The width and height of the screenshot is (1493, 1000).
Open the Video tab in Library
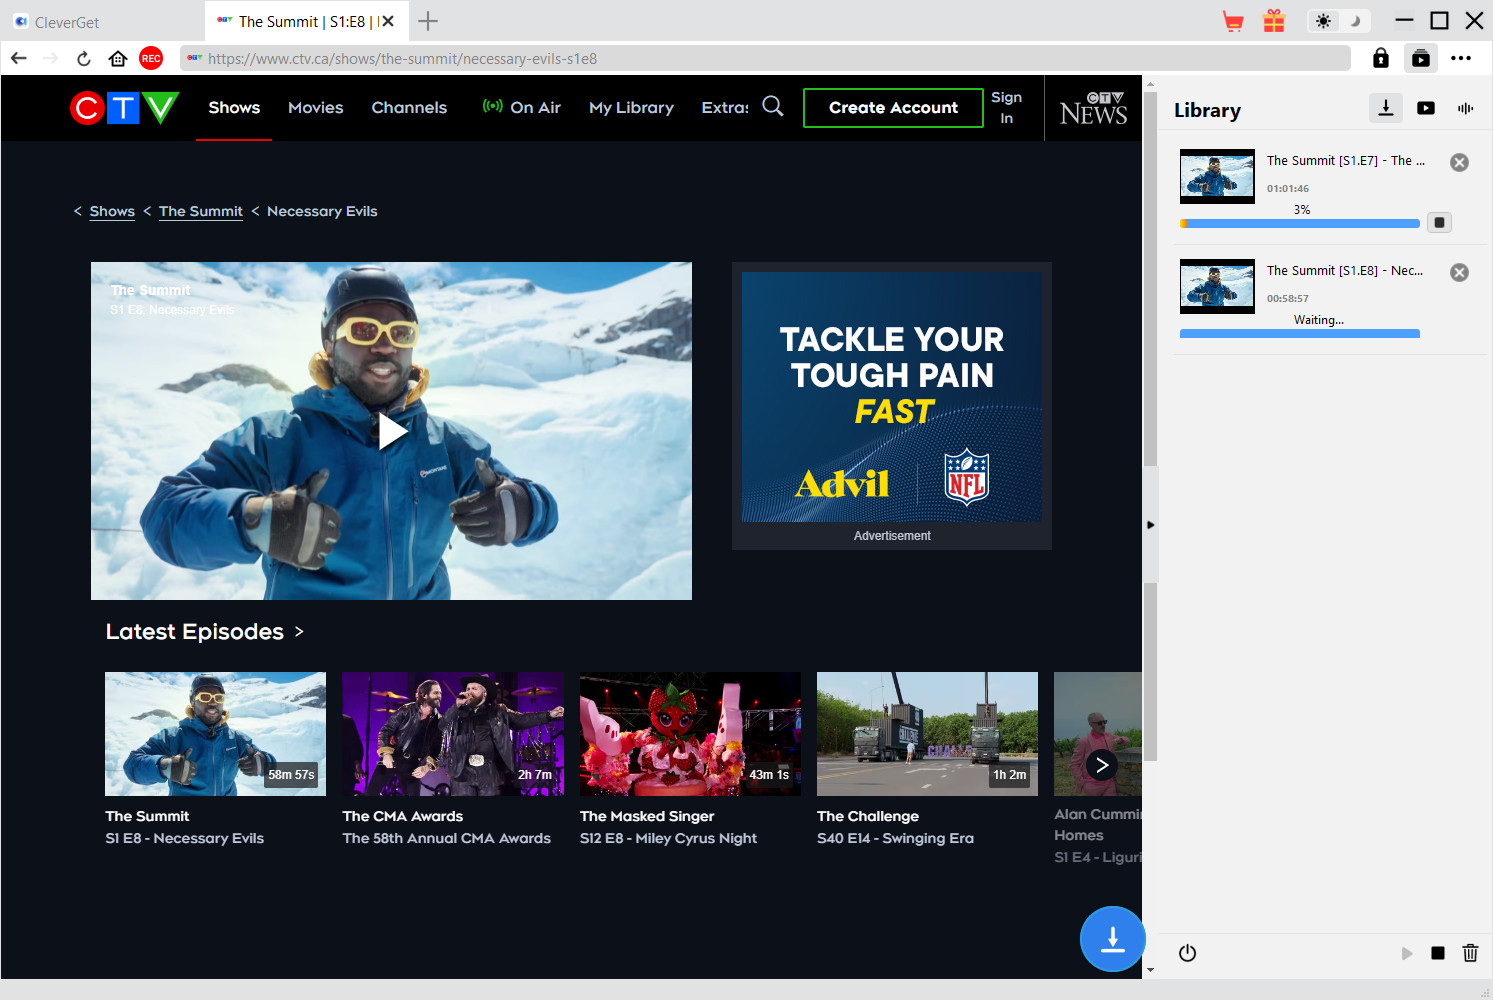point(1425,108)
